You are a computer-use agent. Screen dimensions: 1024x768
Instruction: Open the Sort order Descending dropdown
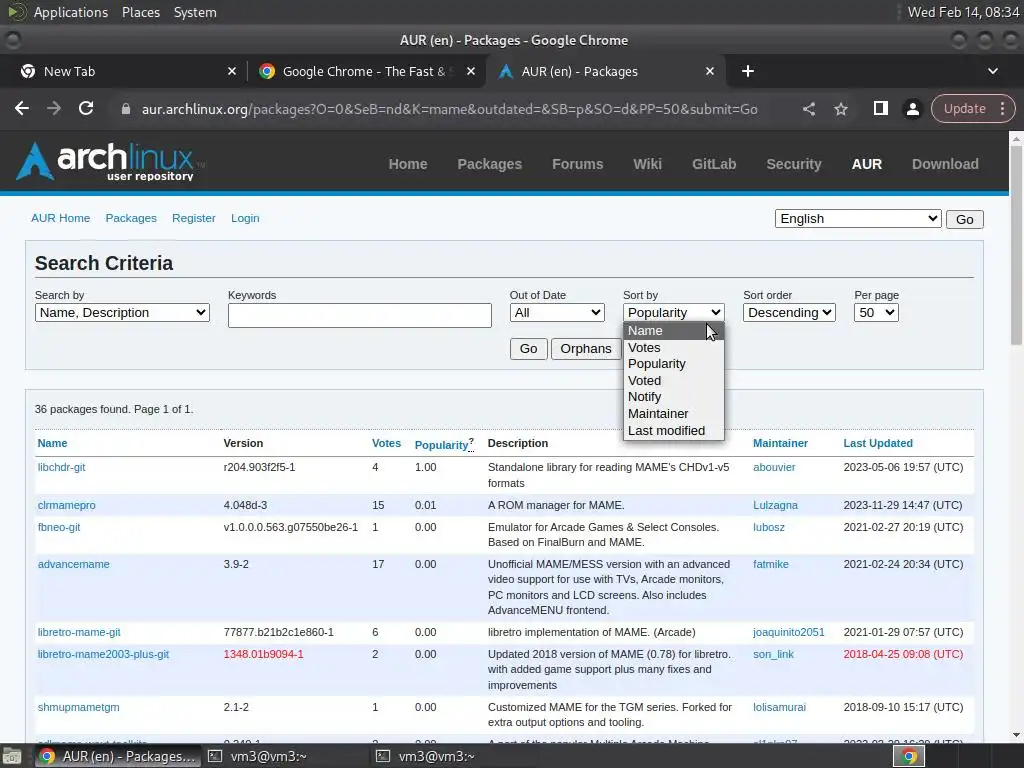(789, 313)
